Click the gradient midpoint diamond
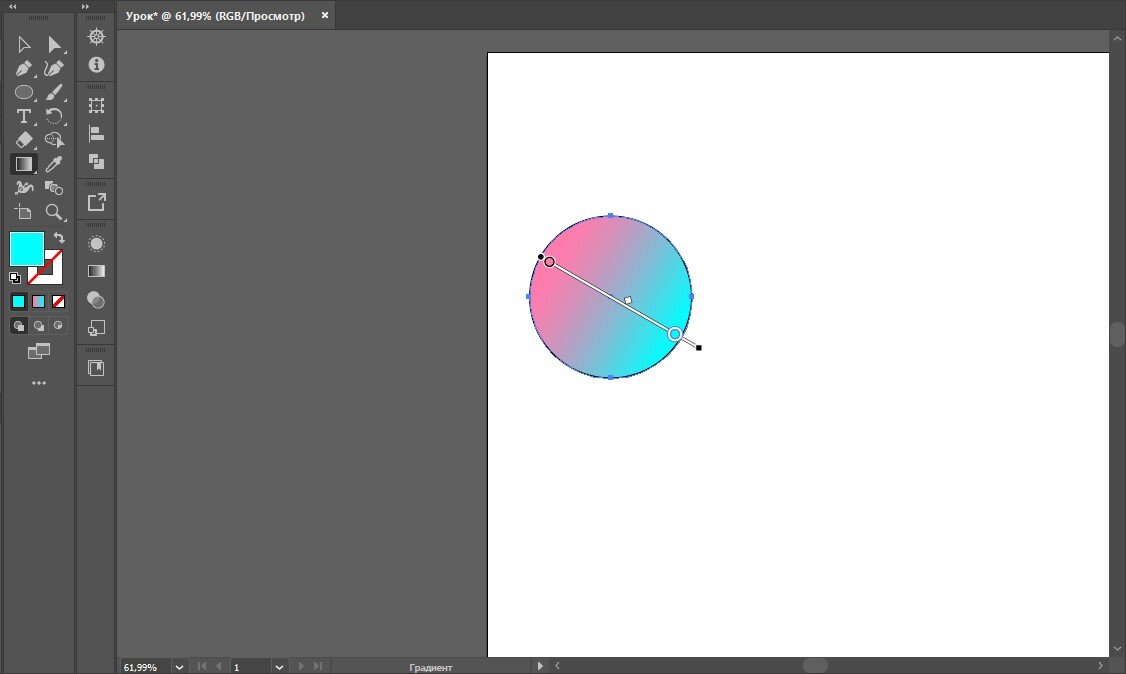 [x=628, y=300]
